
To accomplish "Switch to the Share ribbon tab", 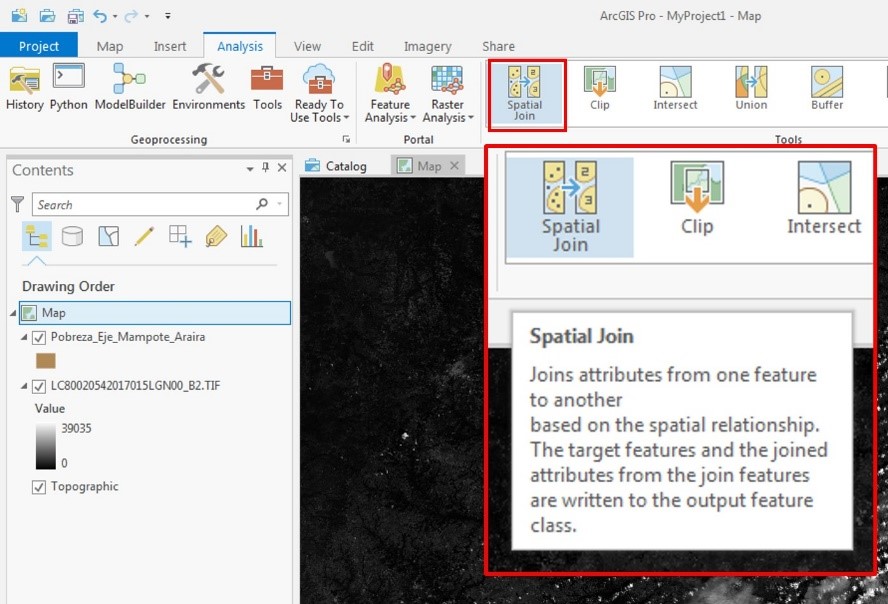I will tap(498, 46).
